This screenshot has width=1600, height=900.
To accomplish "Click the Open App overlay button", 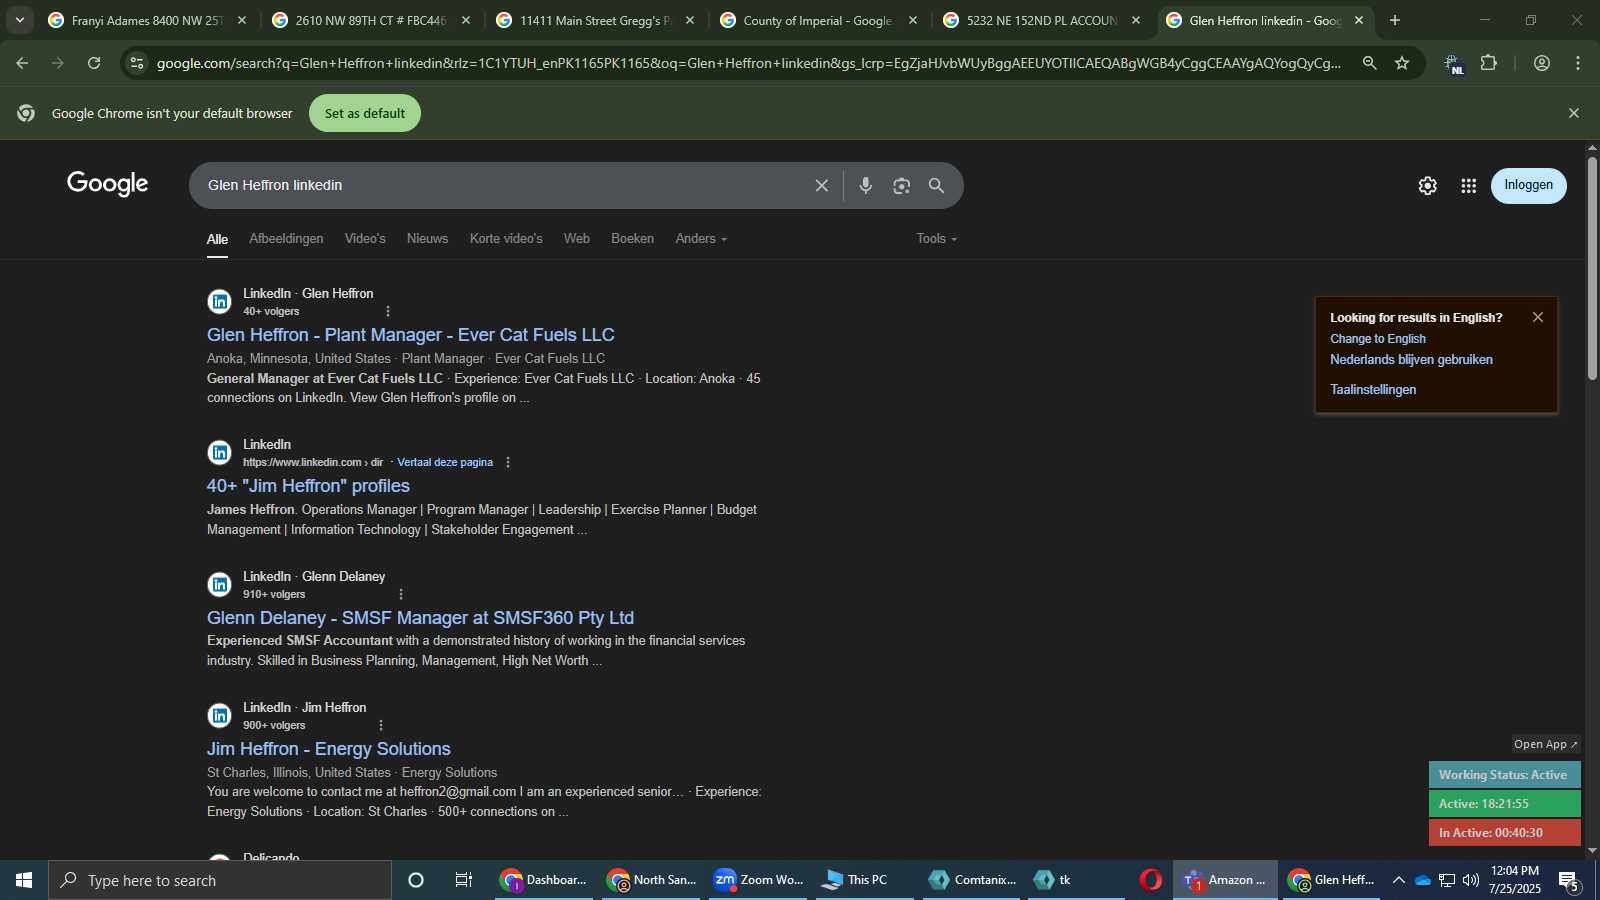I will point(1545,744).
